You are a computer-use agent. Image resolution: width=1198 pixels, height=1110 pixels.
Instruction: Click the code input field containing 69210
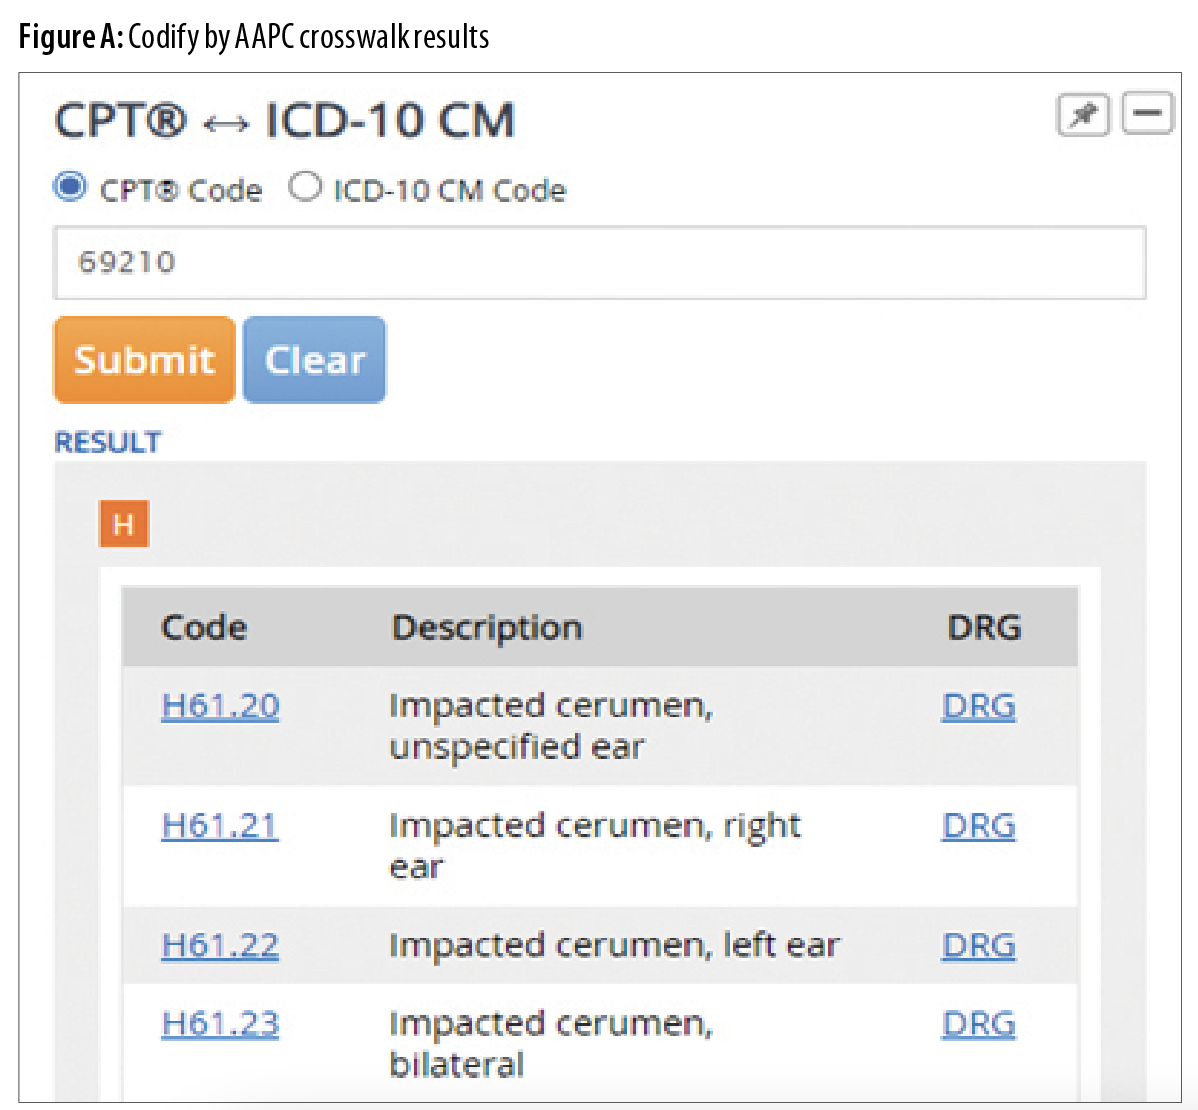(x=599, y=263)
